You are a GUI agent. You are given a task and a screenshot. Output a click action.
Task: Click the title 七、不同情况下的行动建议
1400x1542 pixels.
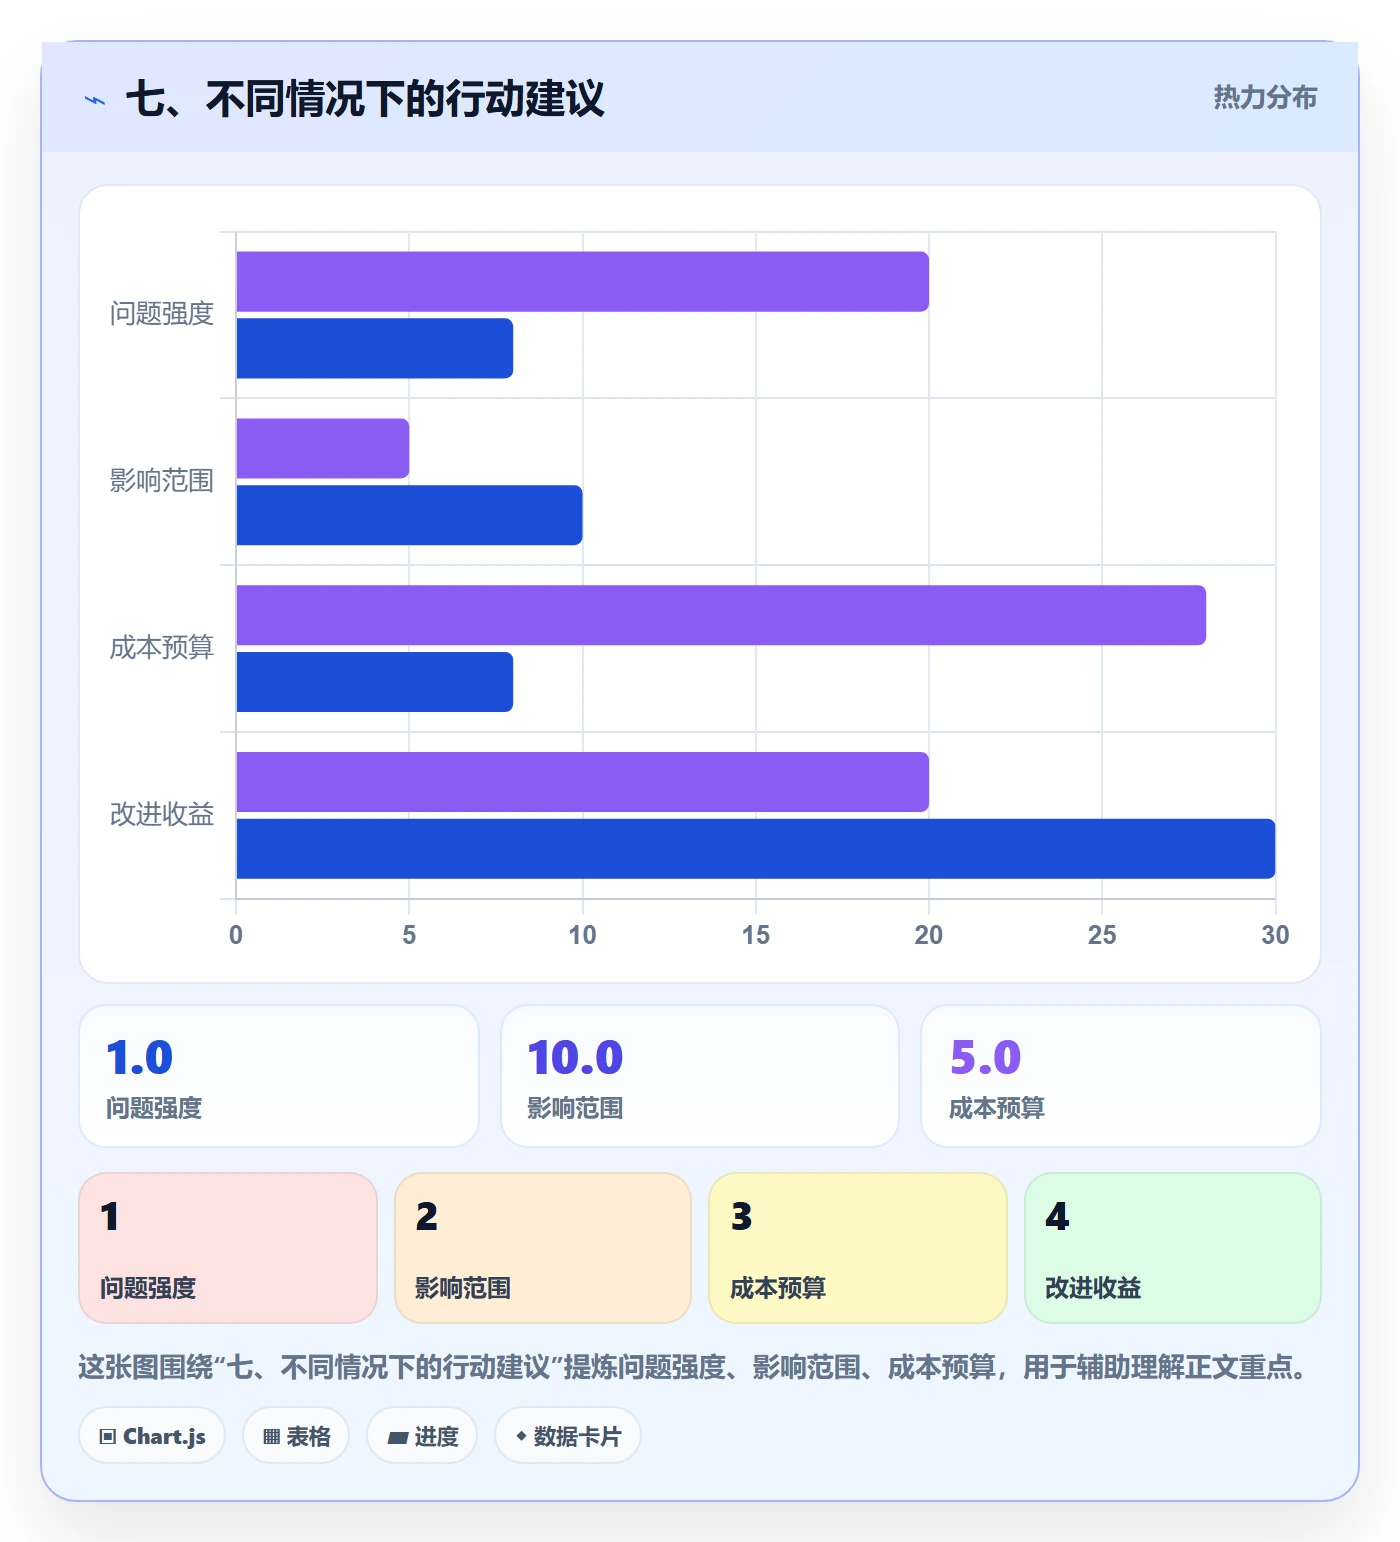365,99
